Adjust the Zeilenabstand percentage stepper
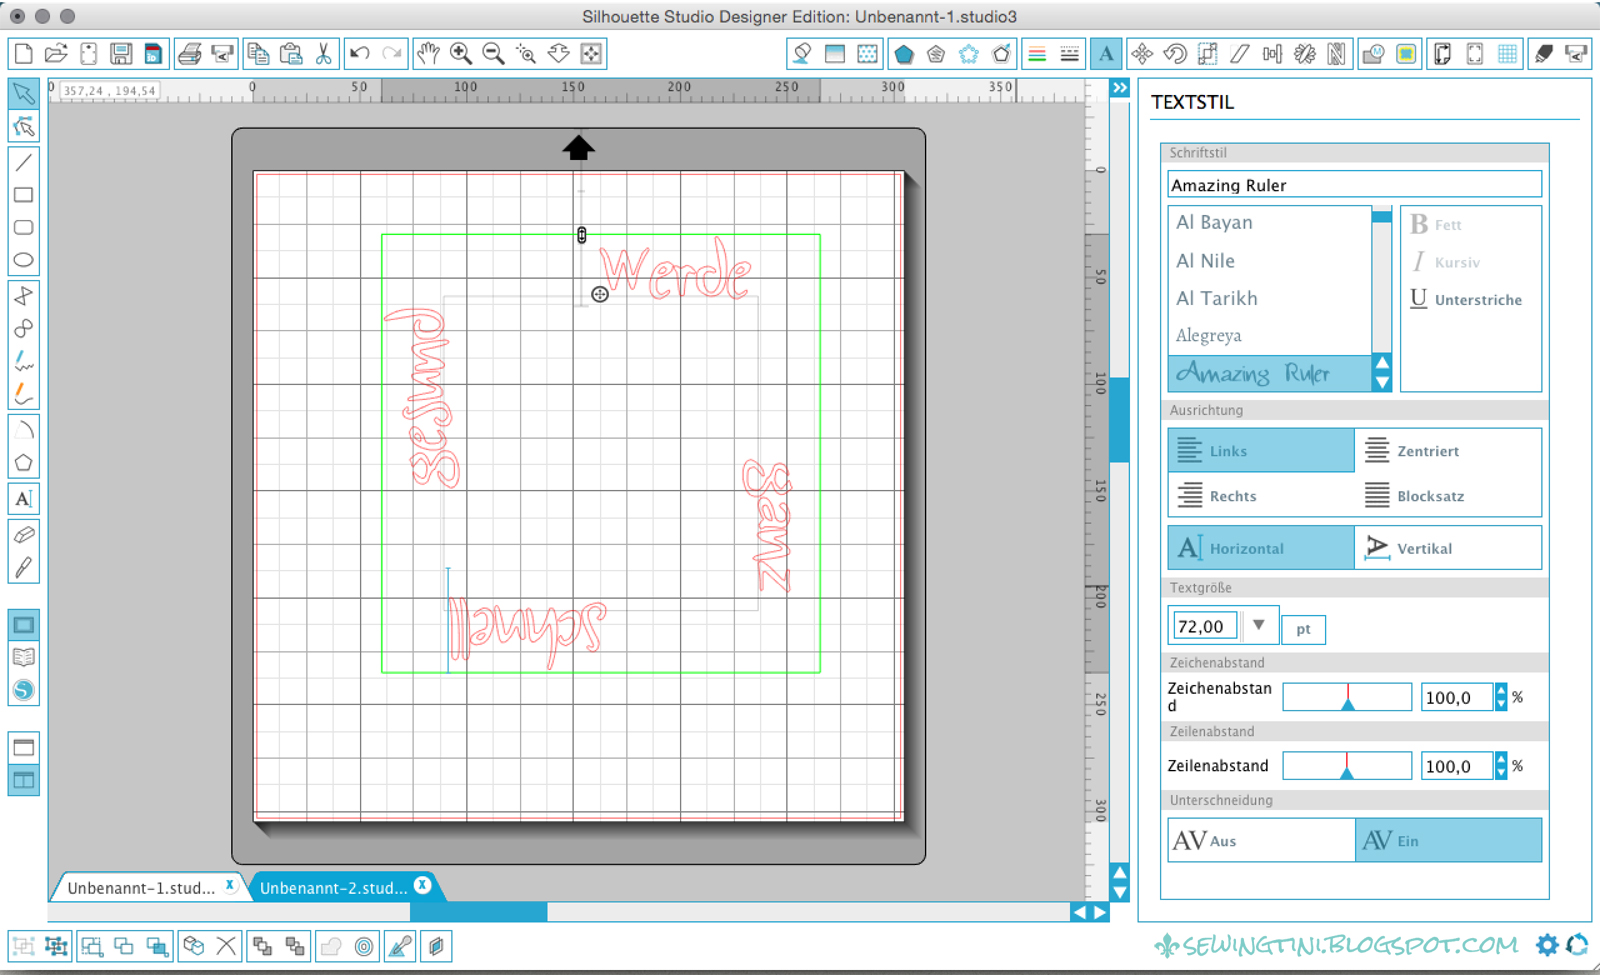The image size is (1600, 975). [1500, 766]
